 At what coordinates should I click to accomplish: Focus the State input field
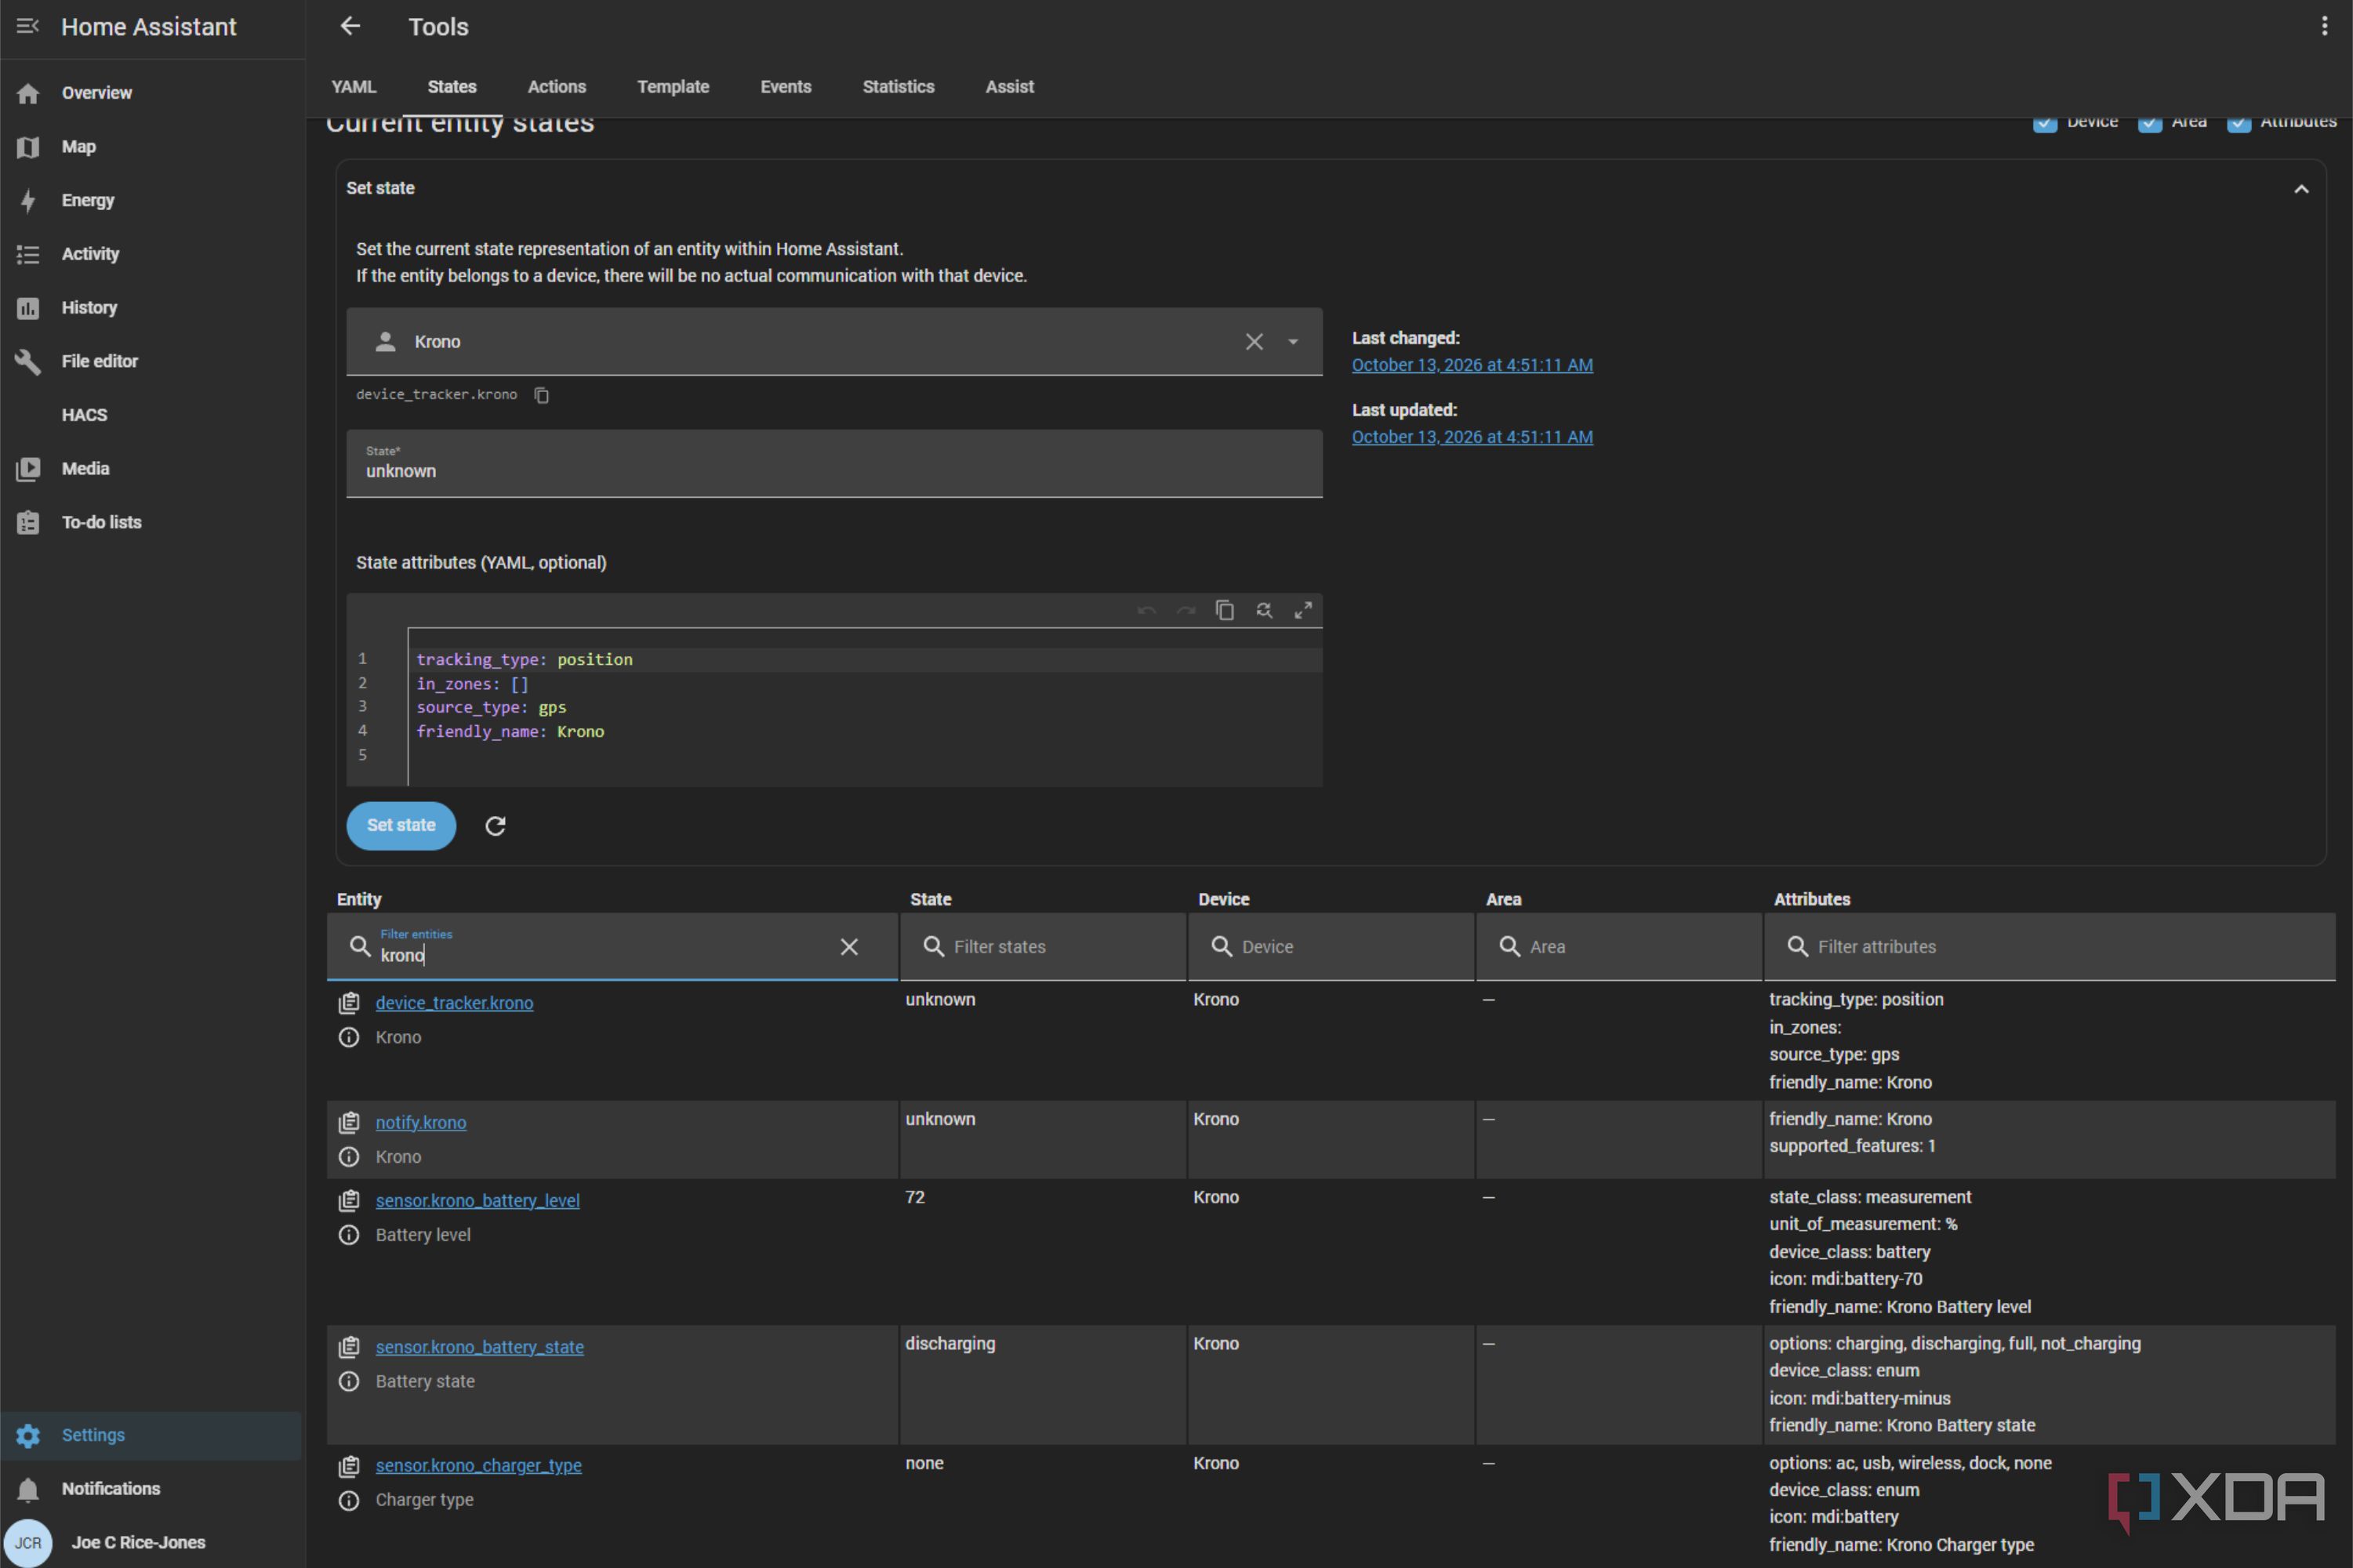(x=834, y=464)
